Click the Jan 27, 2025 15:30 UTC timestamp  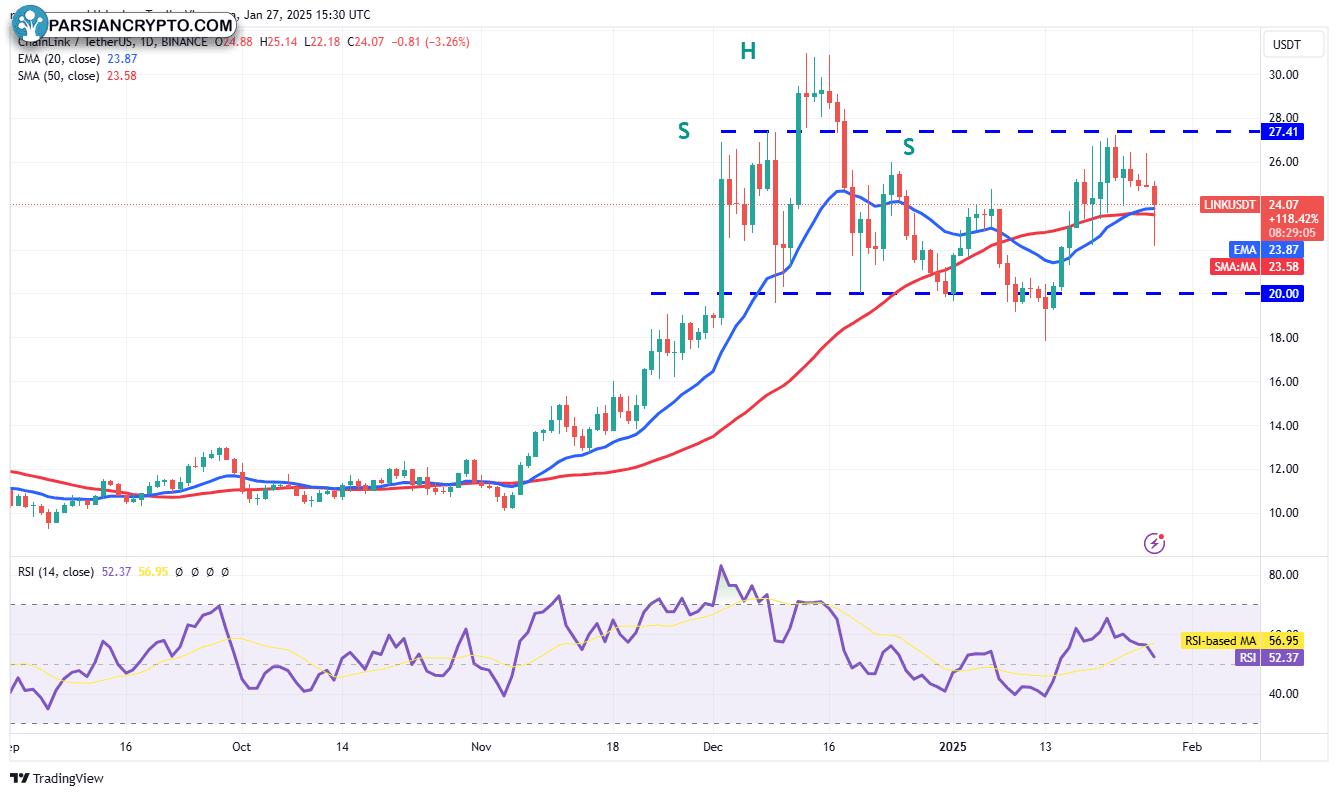(x=306, y=15)
